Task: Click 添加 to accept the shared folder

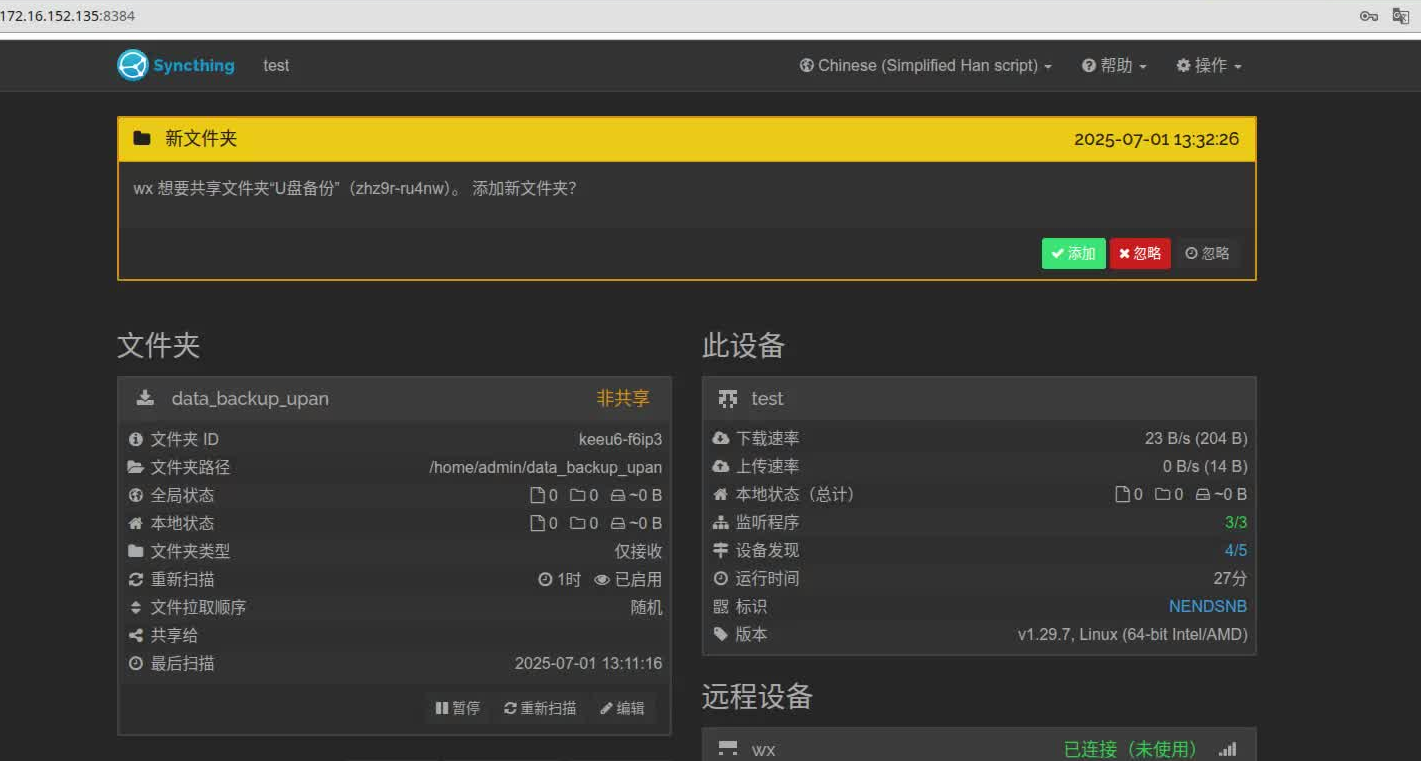Action: (1073, 253)
